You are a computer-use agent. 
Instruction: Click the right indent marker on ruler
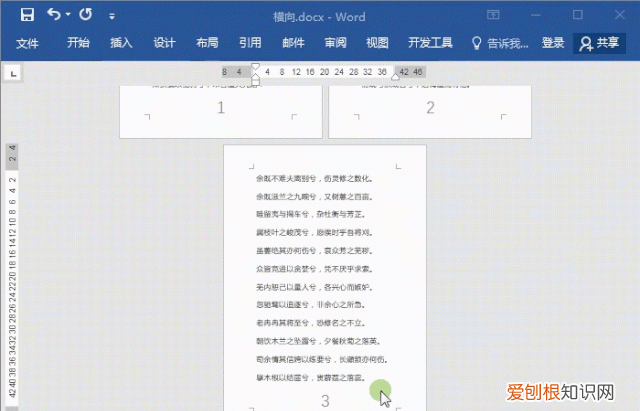tap(395, 76)
